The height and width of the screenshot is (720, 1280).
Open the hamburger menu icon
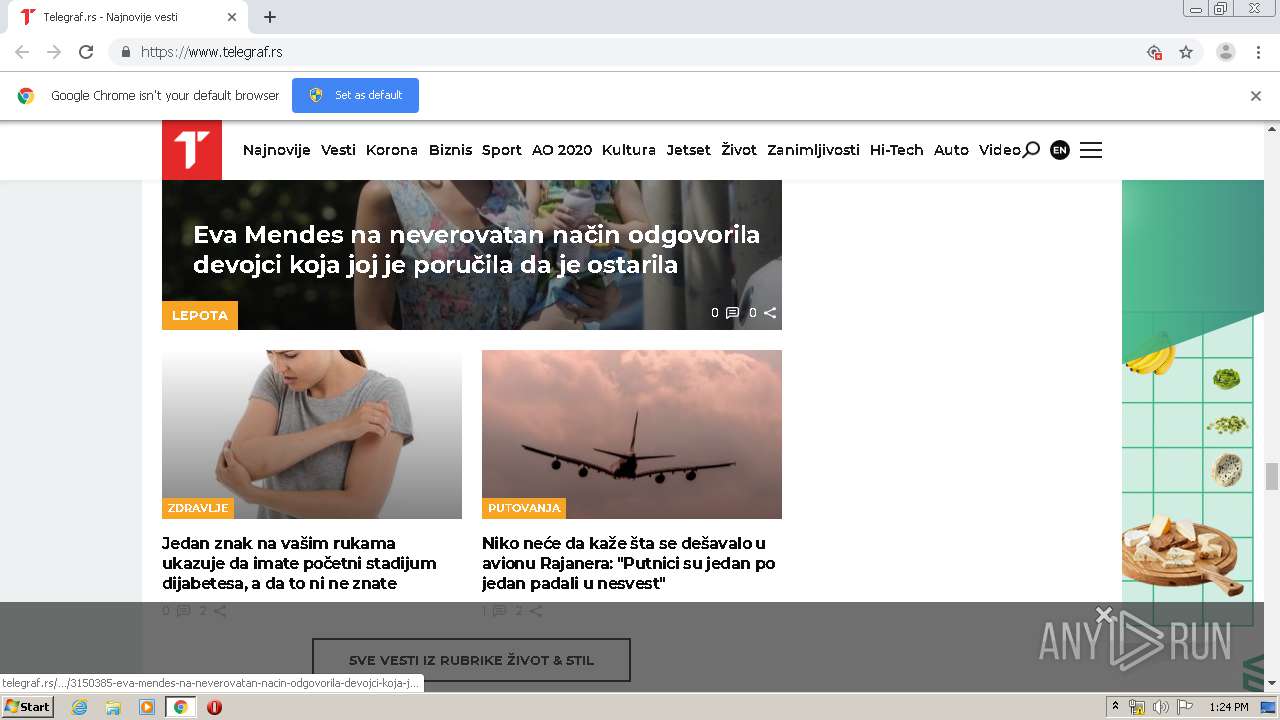[x=1091, y=150]
